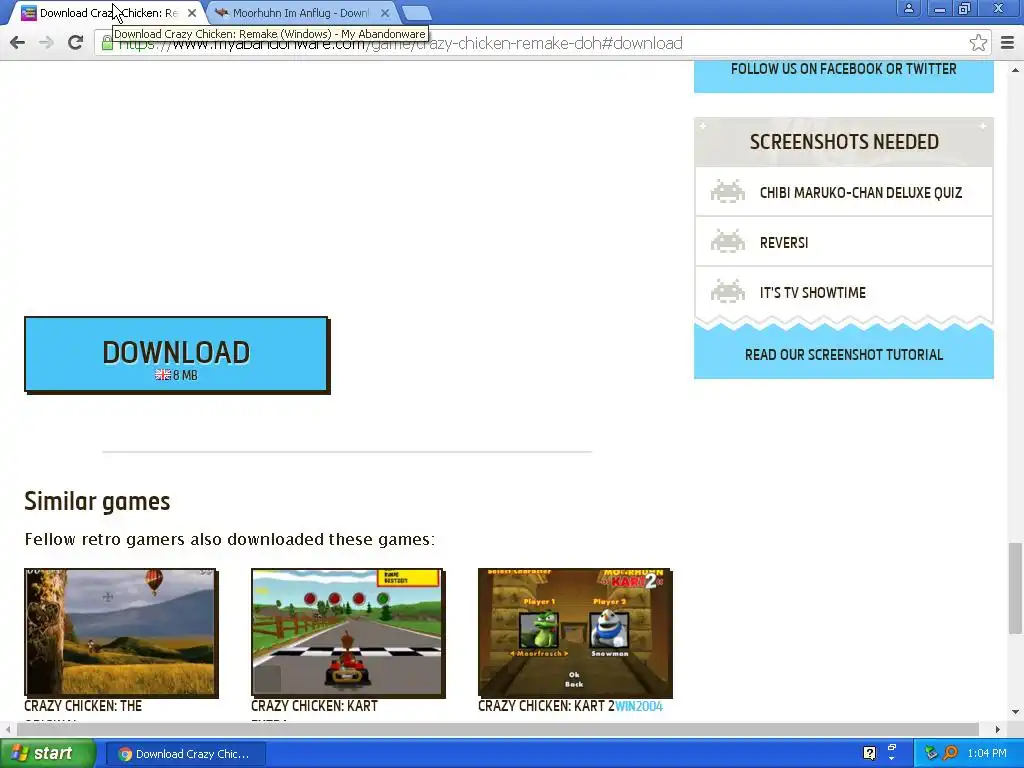This screenshot has height=768, width=1024.
Task: Go back with the browser back arrow
Action: point(18,43)
